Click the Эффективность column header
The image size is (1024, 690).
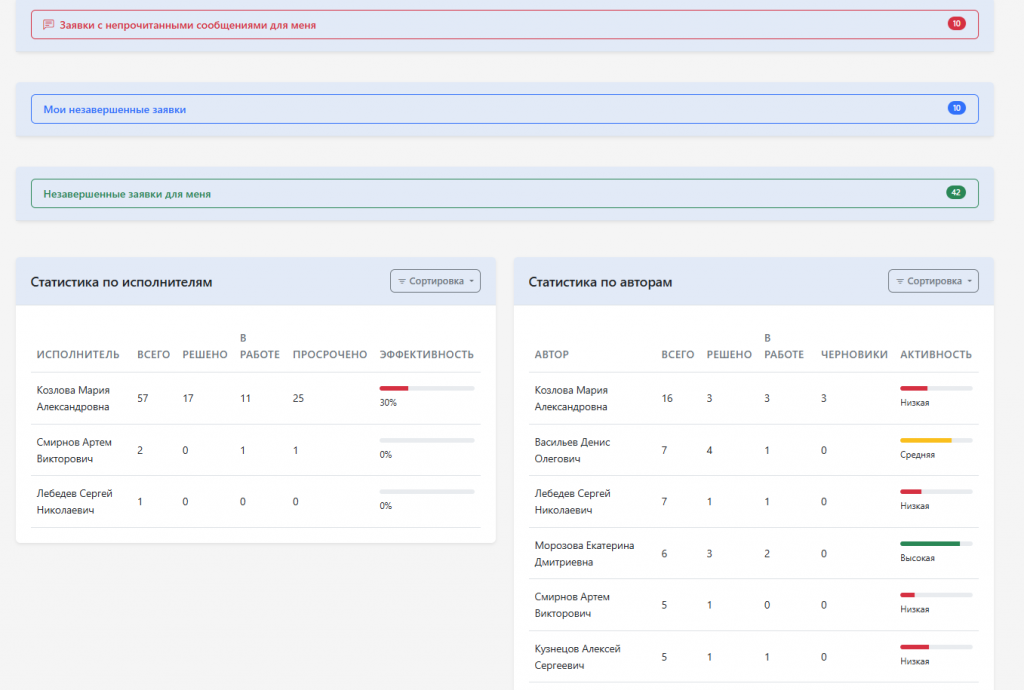pyautogui.click(x=427, y=355)
